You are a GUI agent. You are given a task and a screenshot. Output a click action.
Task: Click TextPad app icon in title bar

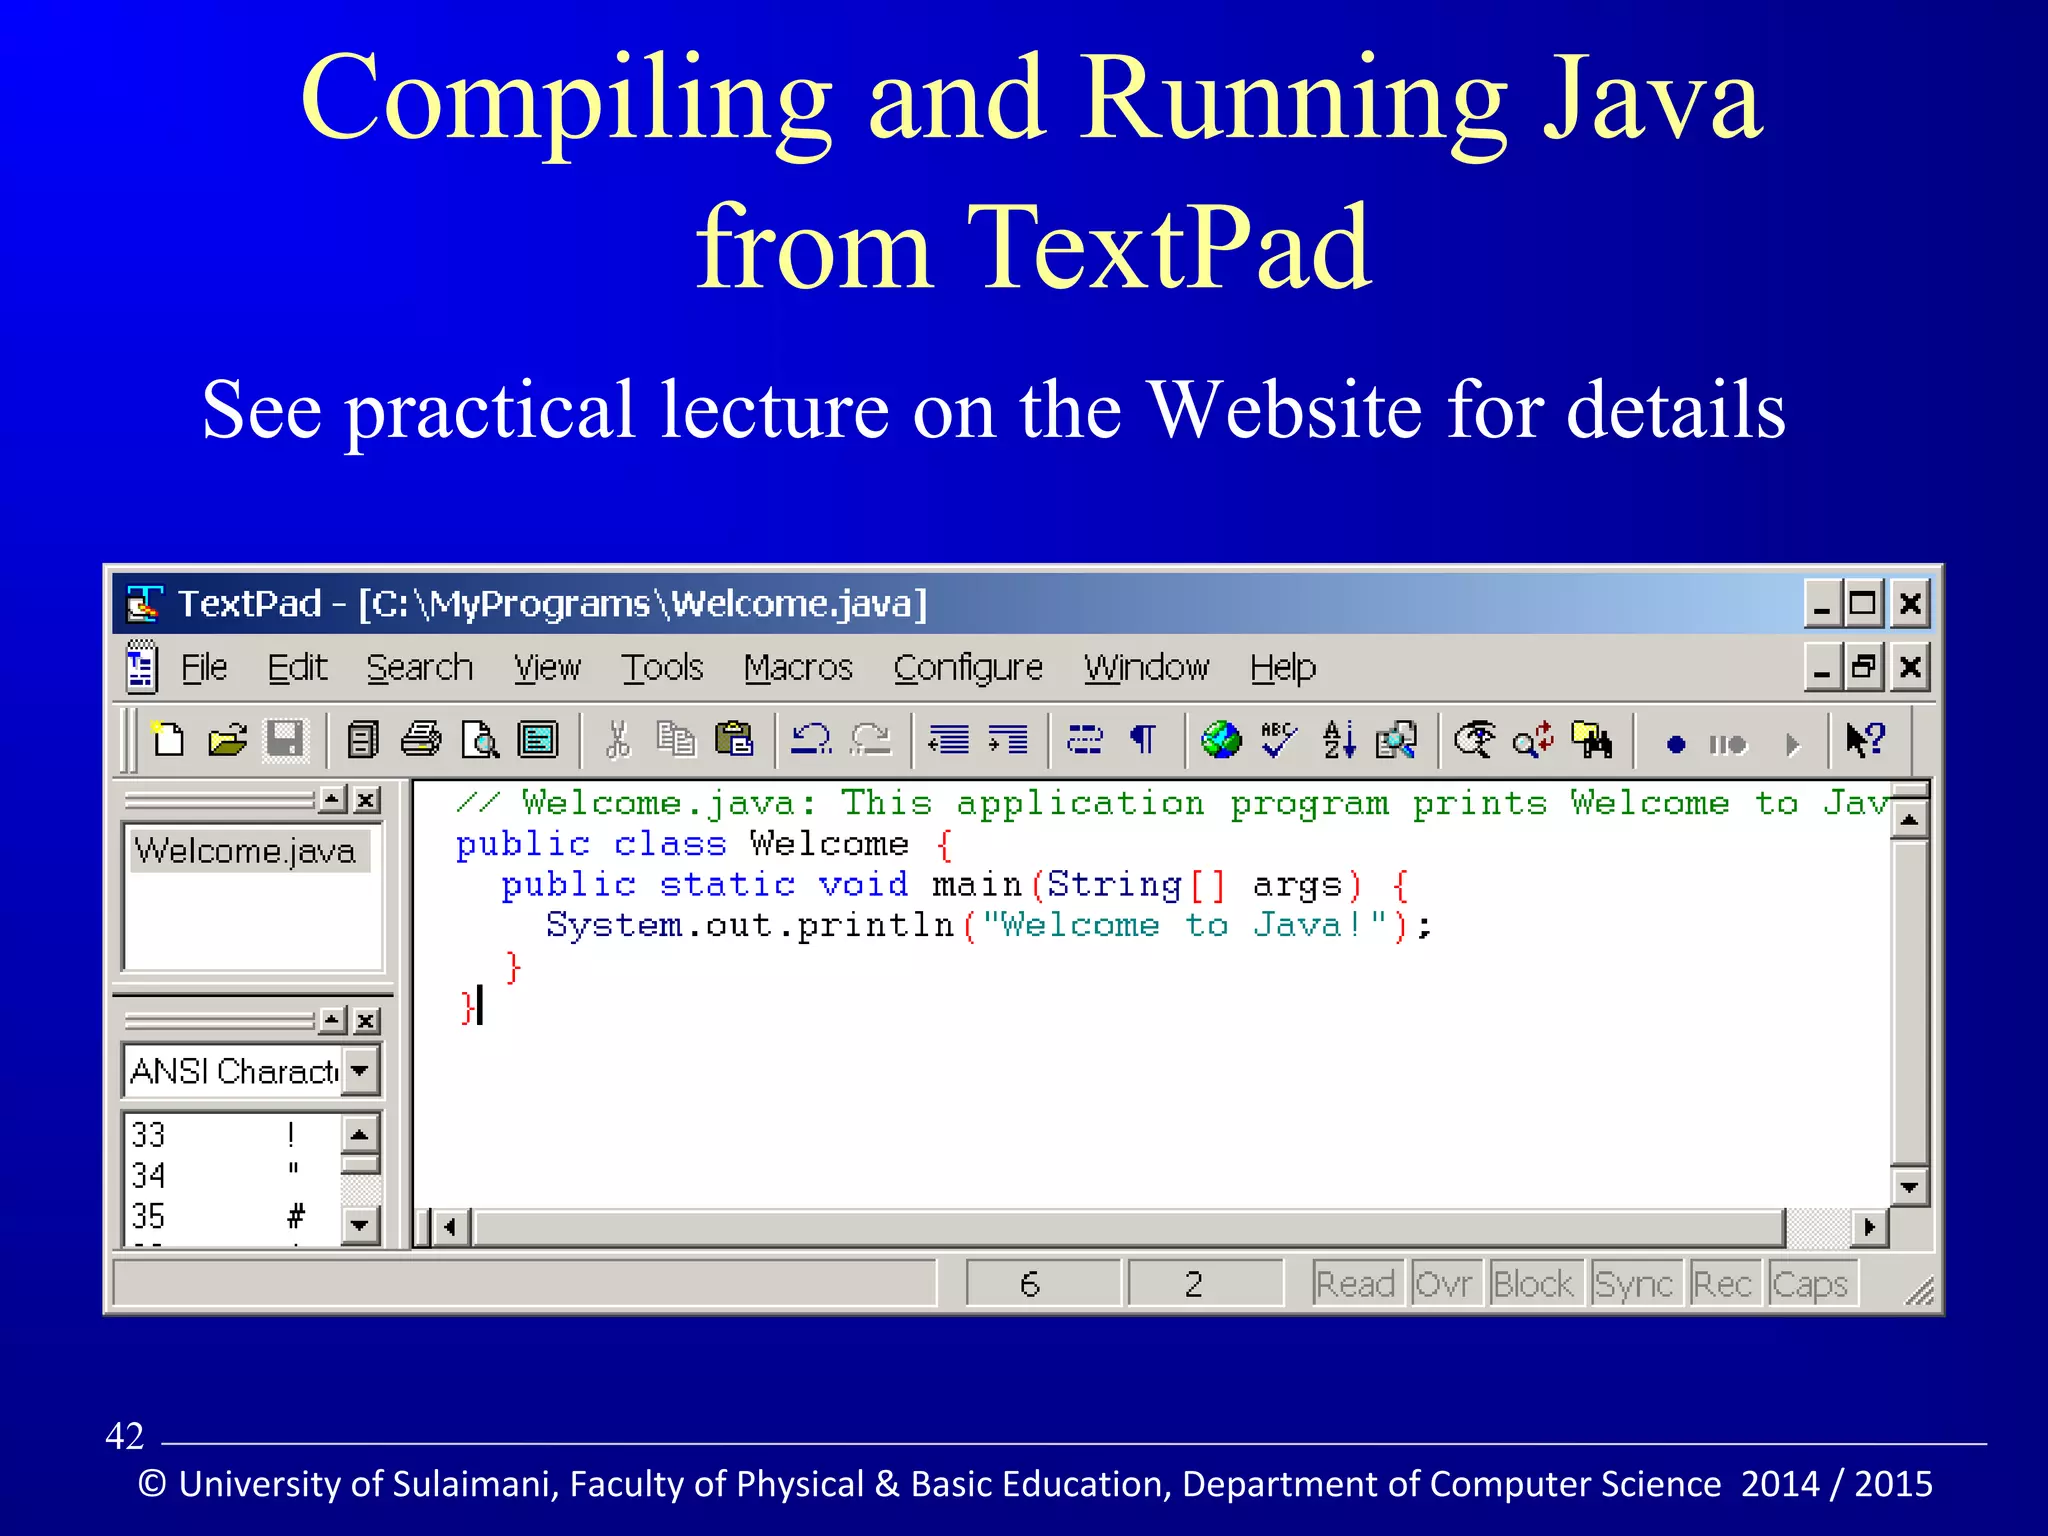click(144, 603)
